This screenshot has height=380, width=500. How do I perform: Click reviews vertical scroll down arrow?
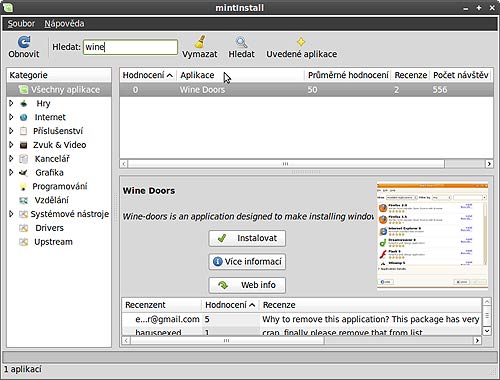click(487, 331)
